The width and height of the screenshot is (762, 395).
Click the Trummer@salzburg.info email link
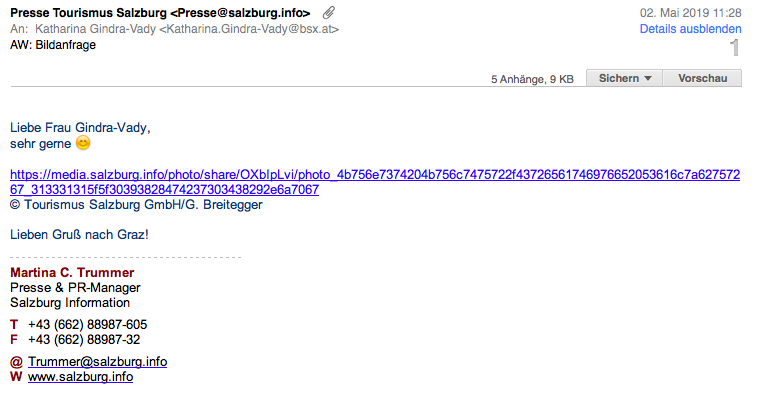click(97, 361)
